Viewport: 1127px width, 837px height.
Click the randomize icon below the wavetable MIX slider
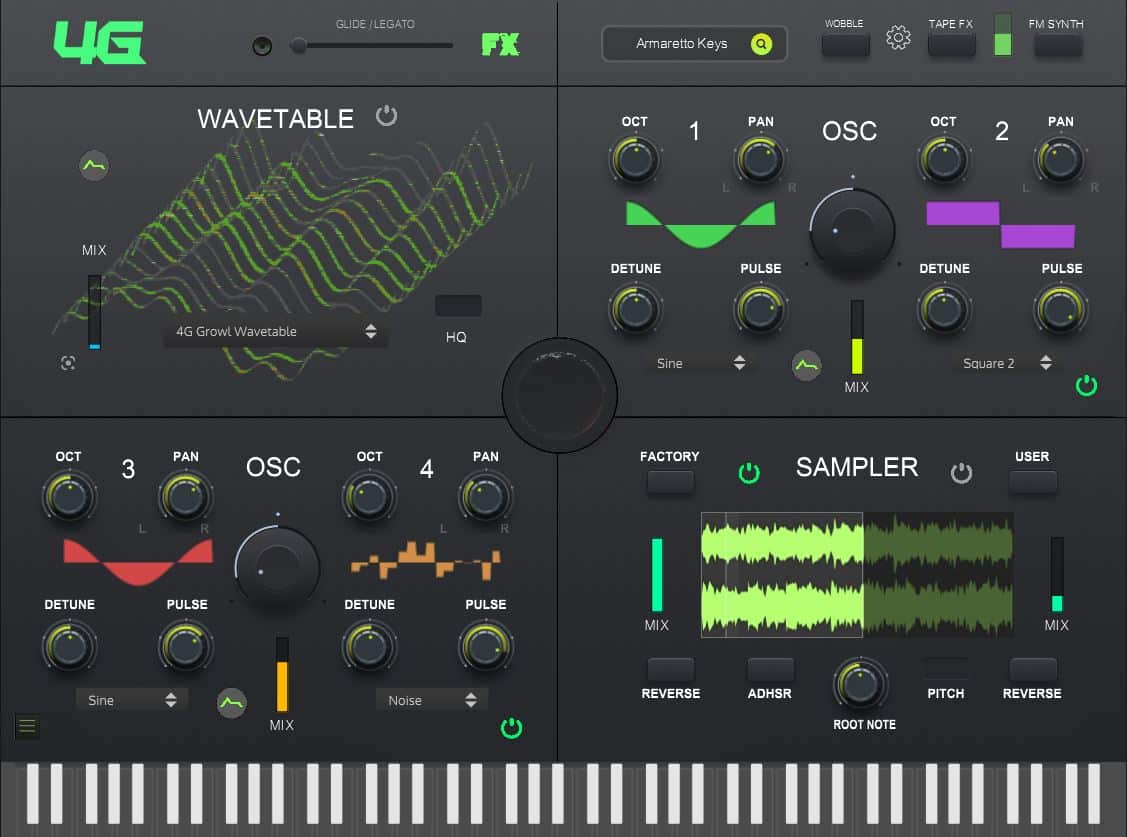coord(68,363)
